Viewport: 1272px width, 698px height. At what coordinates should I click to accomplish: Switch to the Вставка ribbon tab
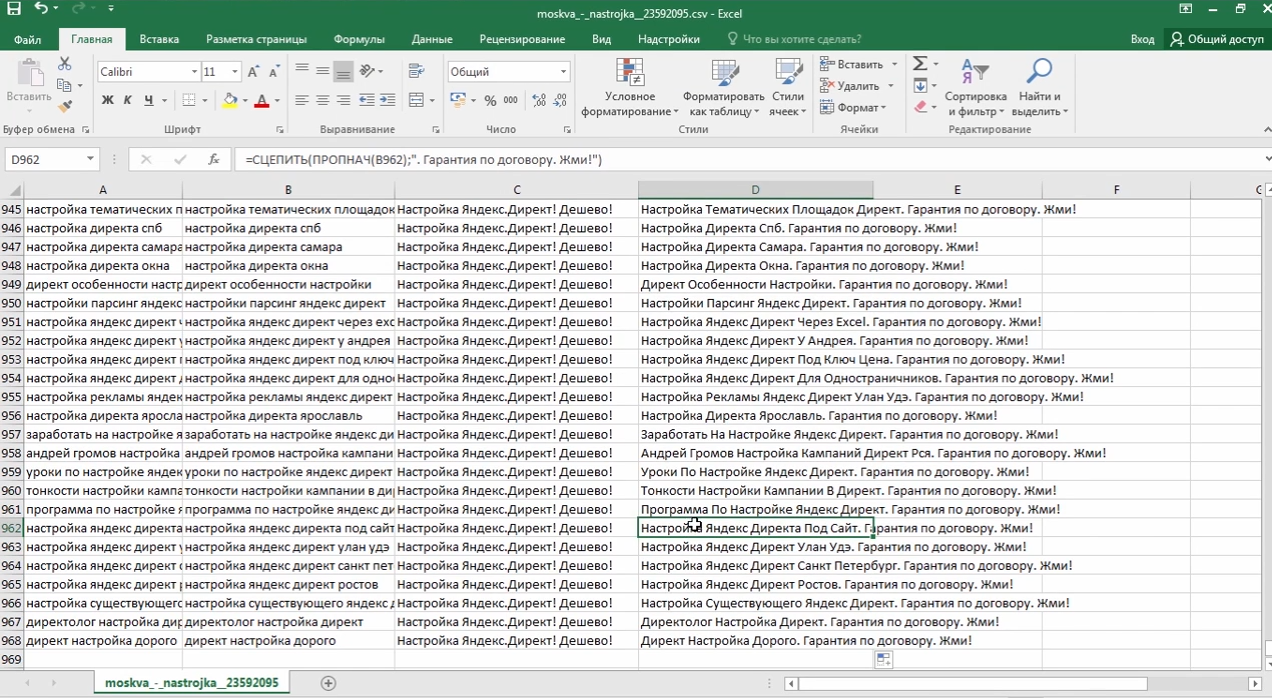coord(159,39)
